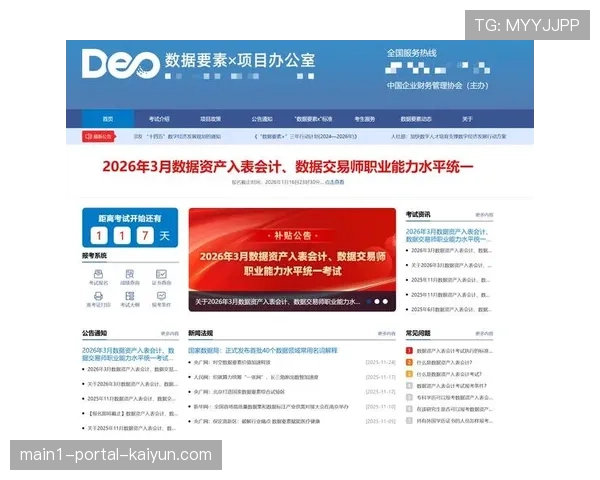Click 点击查看 link under the headline
600x480 pixels.
click(334, 182)
